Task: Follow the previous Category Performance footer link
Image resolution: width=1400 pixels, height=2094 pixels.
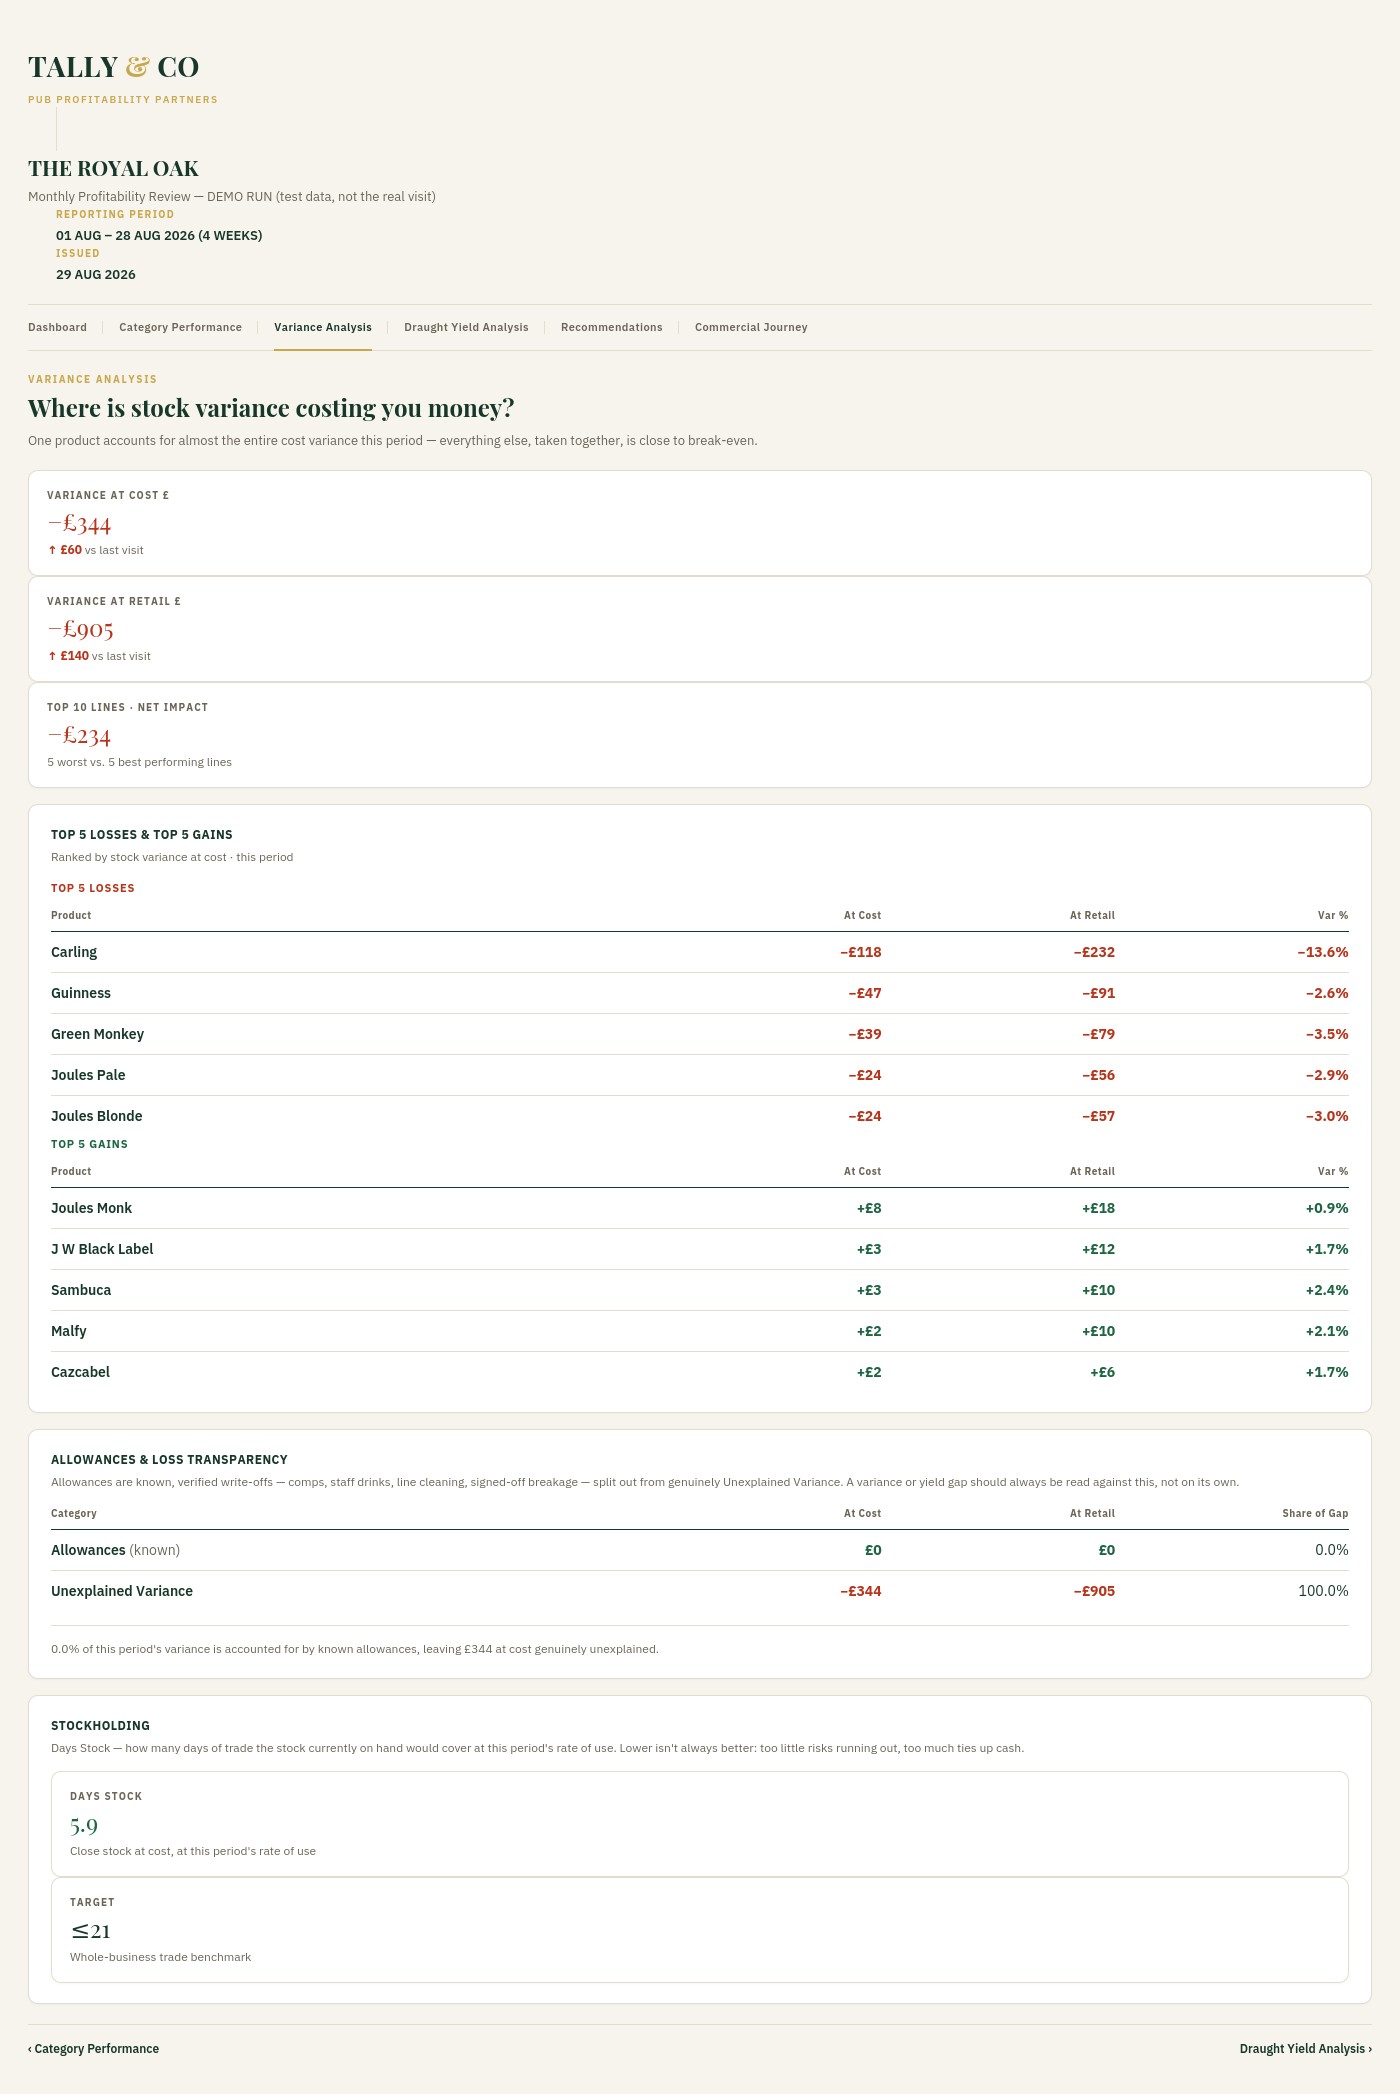Action: click(x=94, y=2048)
